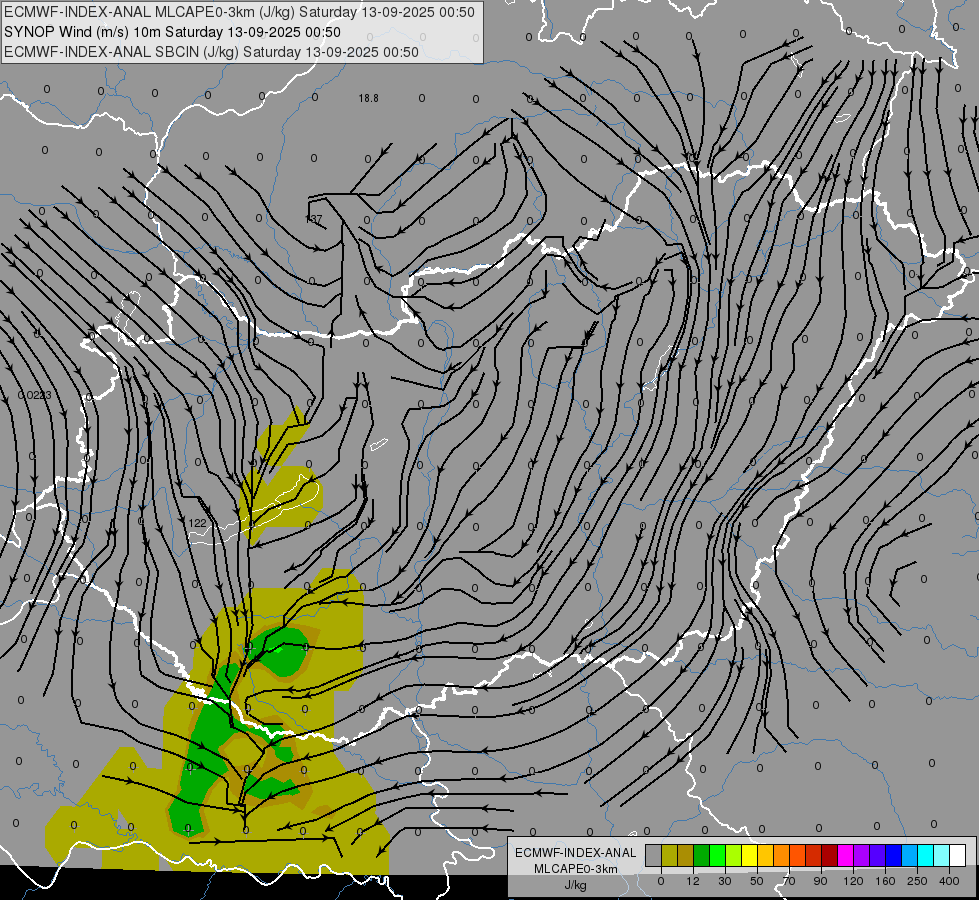Screen dimensions: 979x900
Task: Click the legend tick label 400
Action: (x=949, y=881)
